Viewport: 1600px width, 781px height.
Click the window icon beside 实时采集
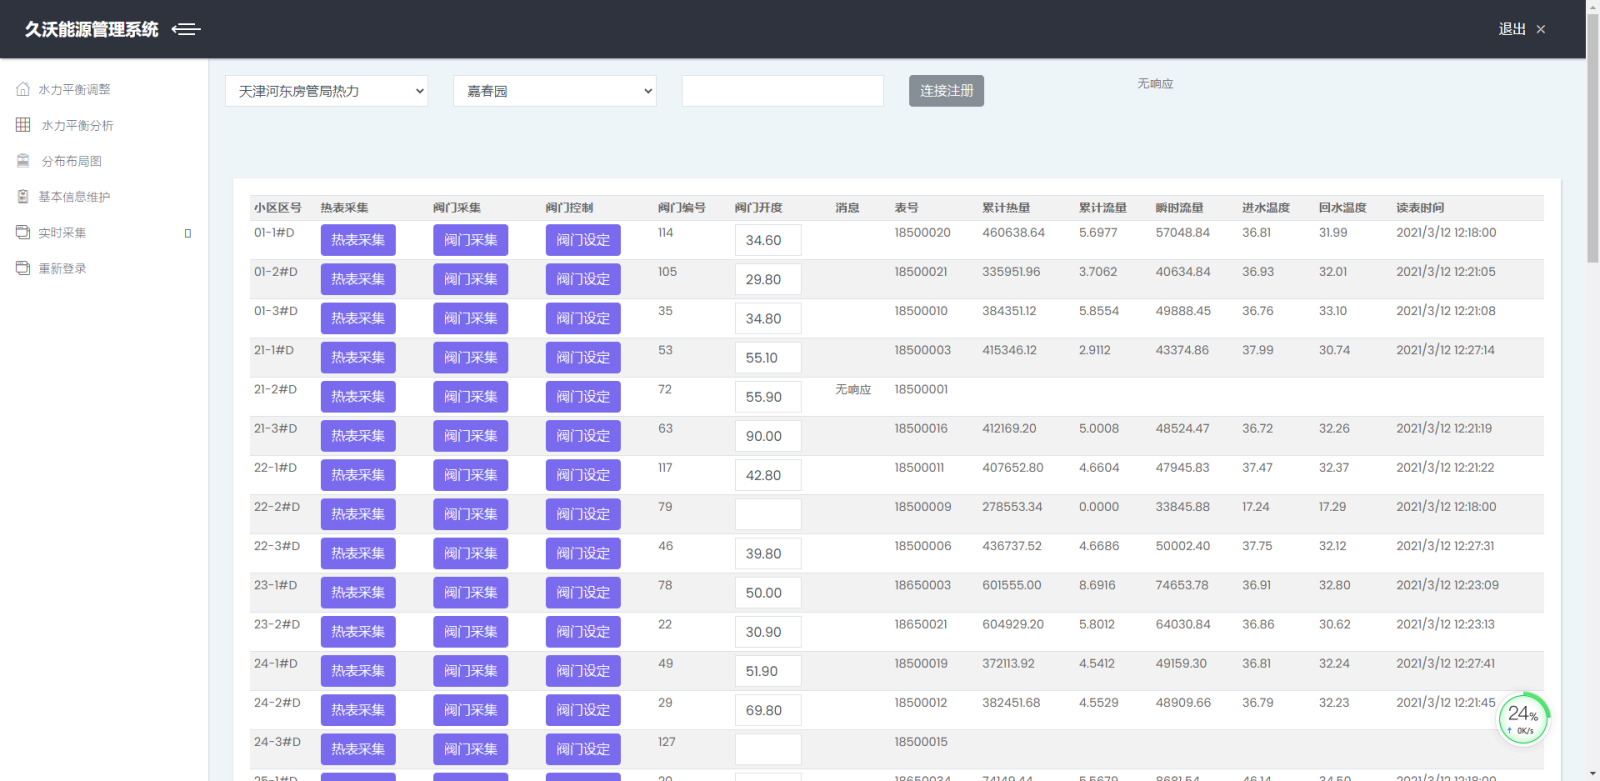23,232
